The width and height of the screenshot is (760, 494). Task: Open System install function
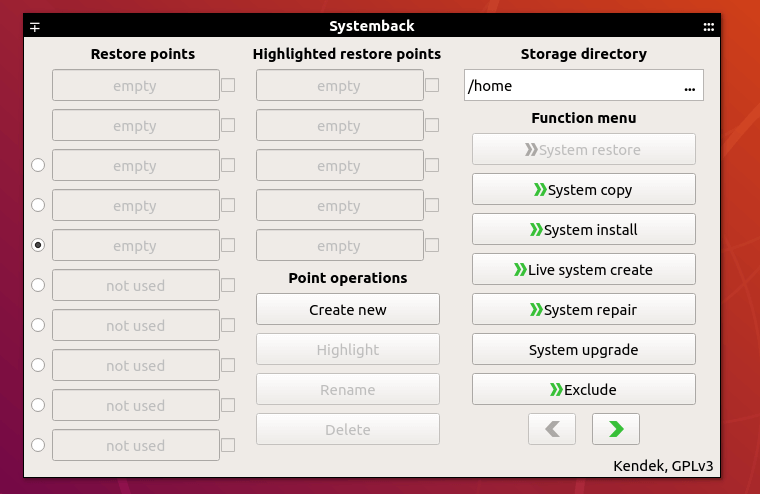(583, 229)
